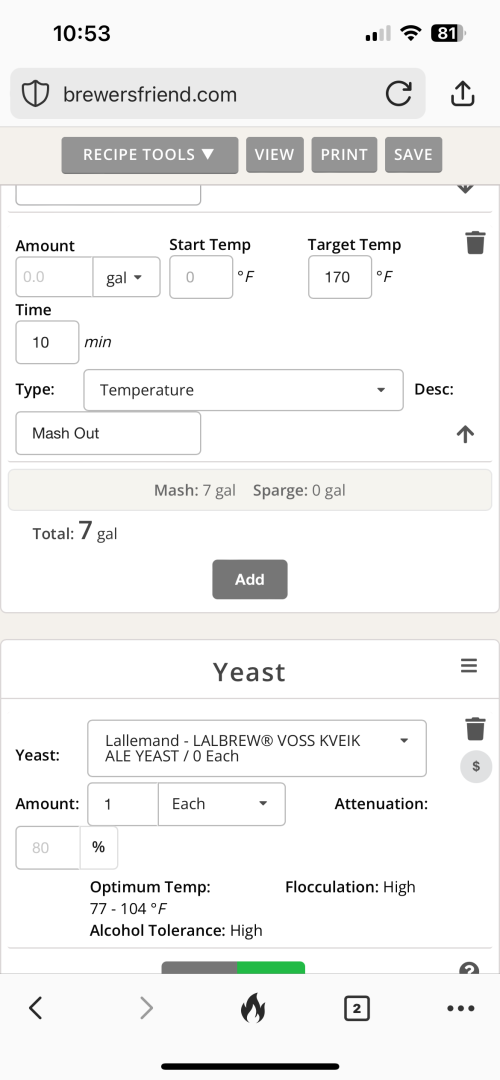Edit the Target Temp field showing 170
The image size is (500, 1080).
click(x=340, y=277)
